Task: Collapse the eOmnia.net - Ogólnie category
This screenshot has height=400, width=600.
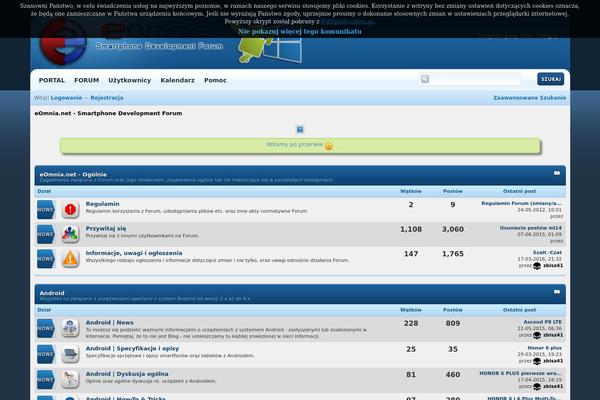Action: 557,173
